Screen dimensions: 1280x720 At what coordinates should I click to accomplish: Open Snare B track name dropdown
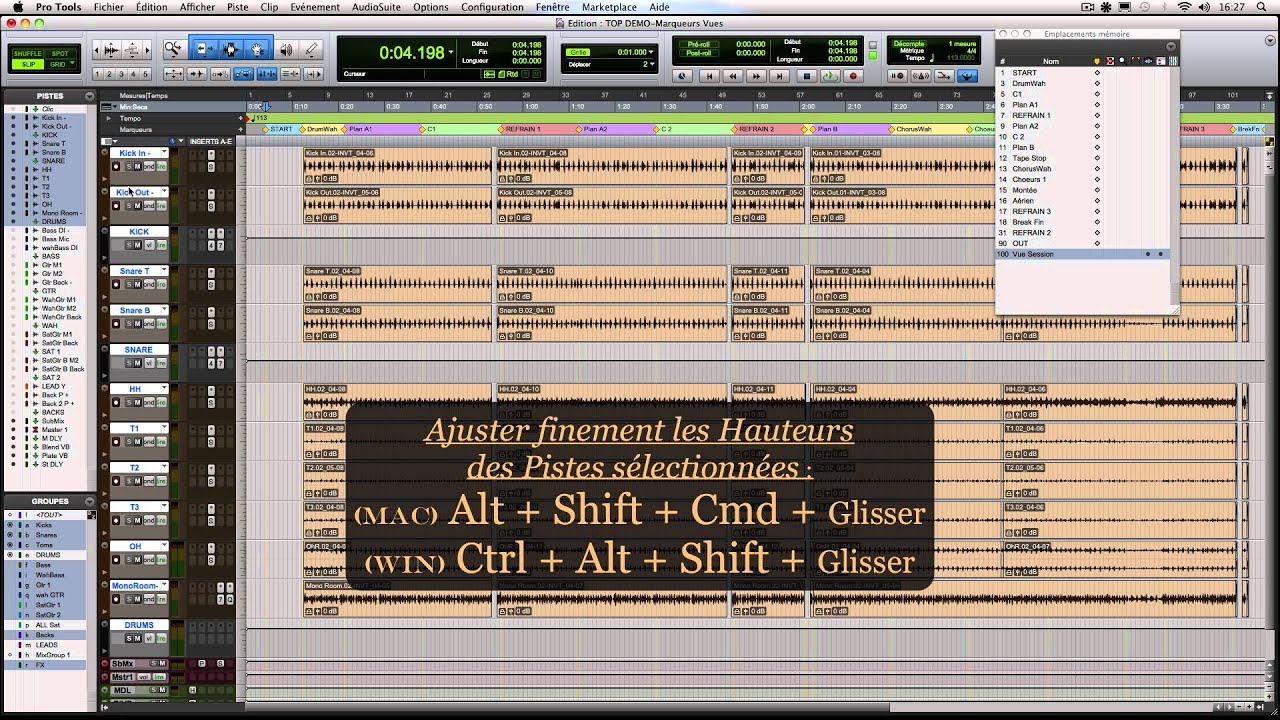tap(164, 310)
